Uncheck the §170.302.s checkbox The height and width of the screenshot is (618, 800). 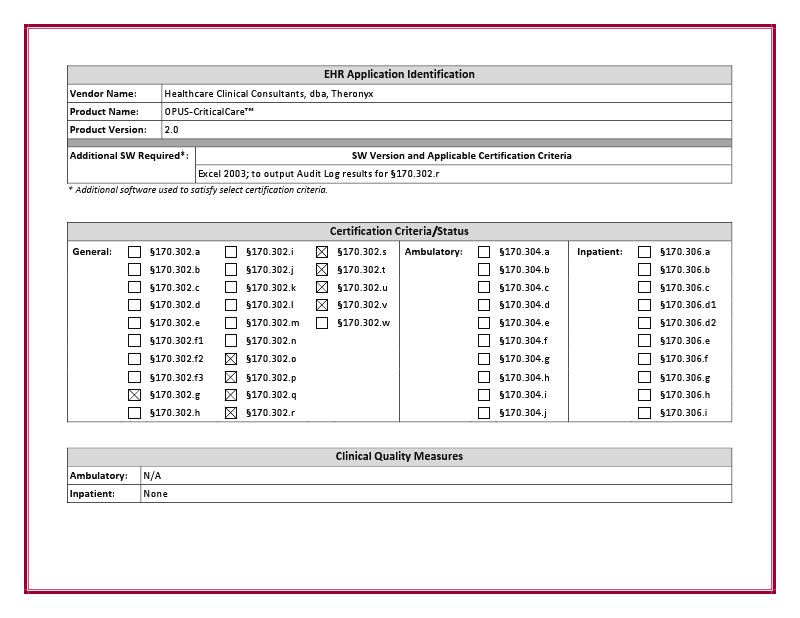click(322, 252)
